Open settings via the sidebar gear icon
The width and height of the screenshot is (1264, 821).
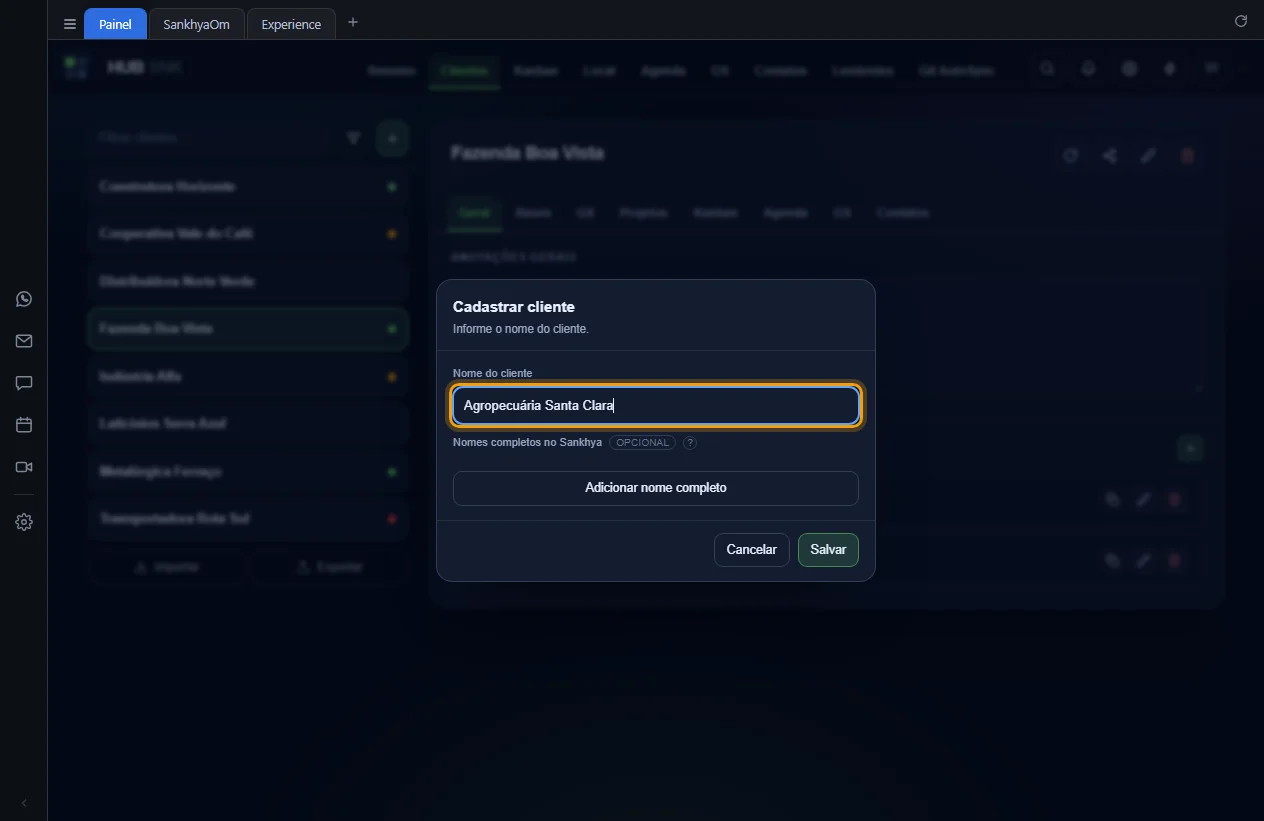click(x=24, y=522)
